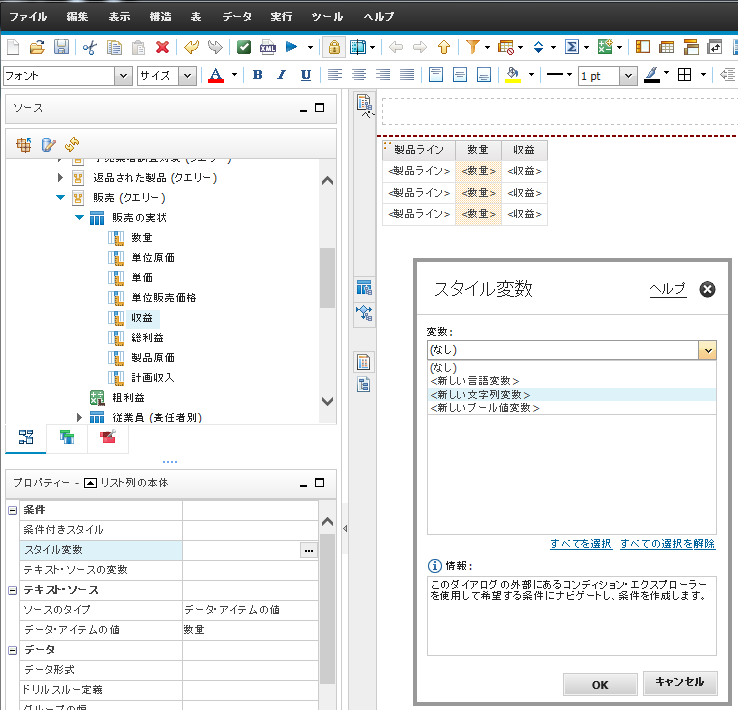Image resolution: width=738 pixels, height=710 pixels.
Task: Click the ellipsis button for スタイル変数
Action: click(x=309, y=550)
